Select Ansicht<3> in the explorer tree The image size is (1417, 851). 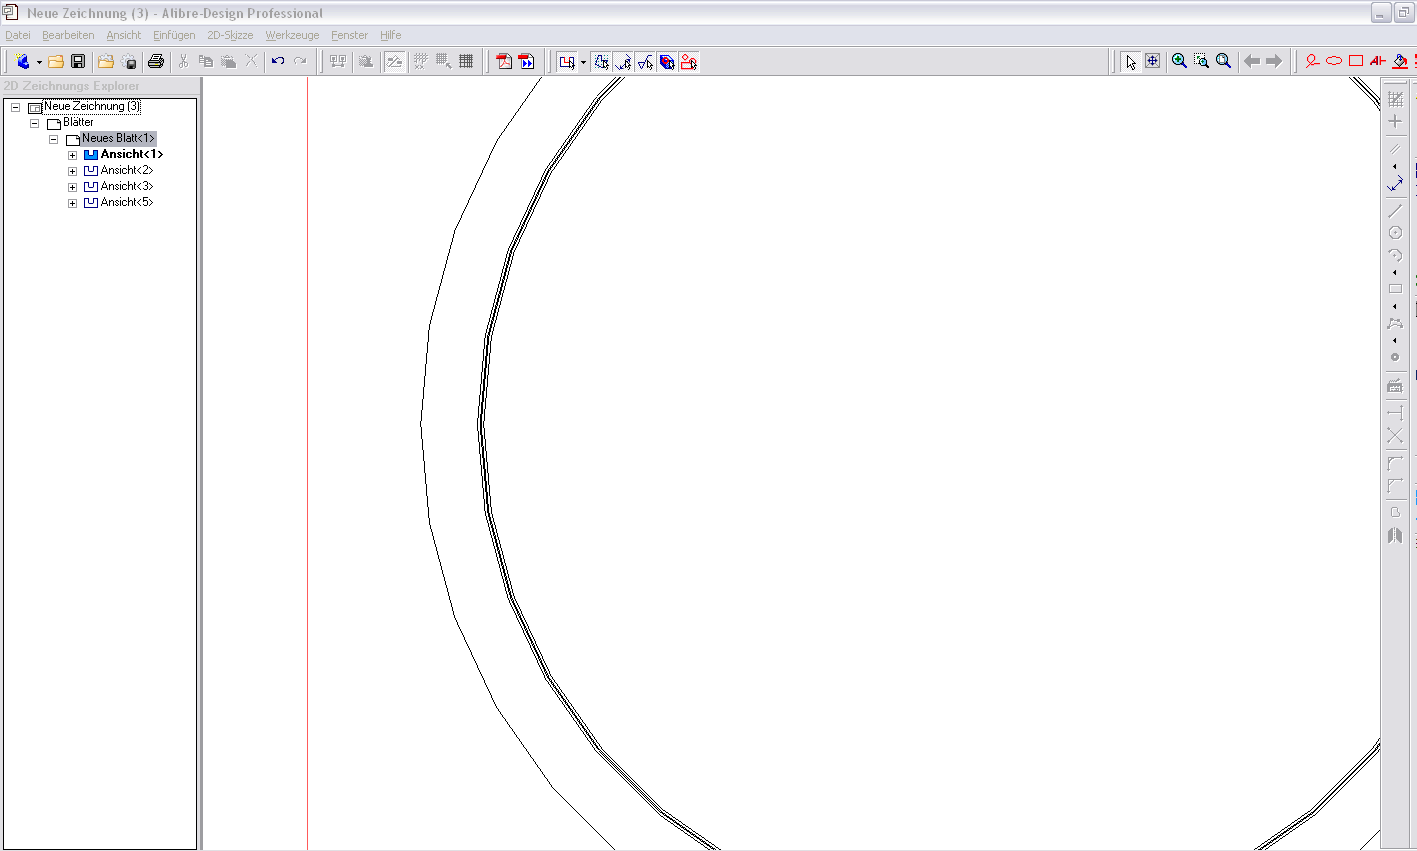[127, 186]
